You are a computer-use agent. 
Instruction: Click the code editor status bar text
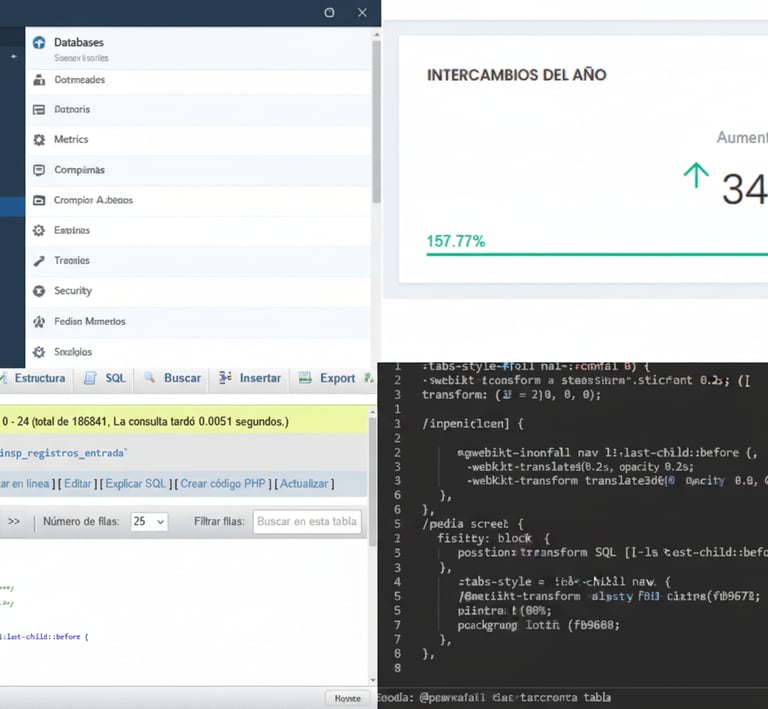click(x=494, y=697)
